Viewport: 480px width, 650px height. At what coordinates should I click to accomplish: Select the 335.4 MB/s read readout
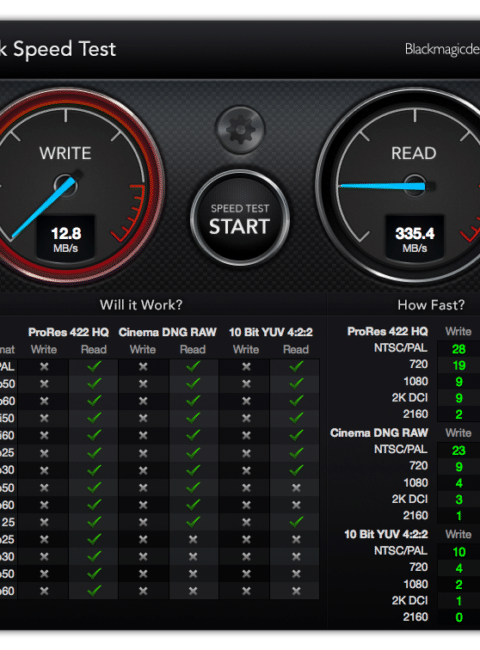tap(415, 239)
